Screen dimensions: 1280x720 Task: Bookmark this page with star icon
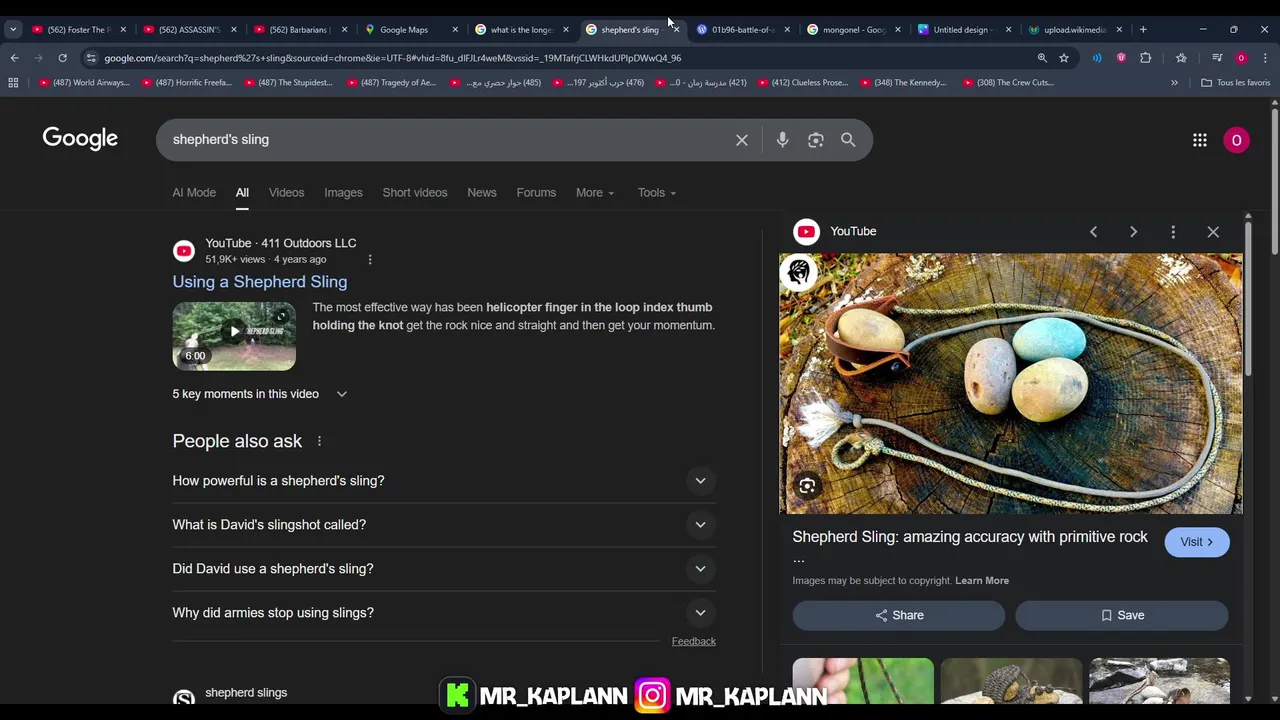pyautogui.click(x=1064, y=58)
